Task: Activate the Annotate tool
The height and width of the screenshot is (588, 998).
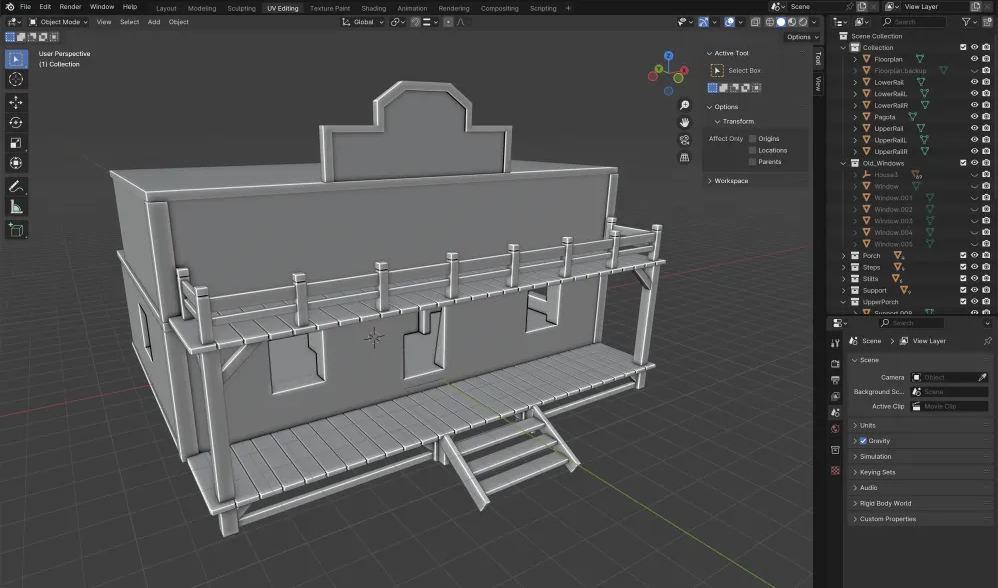Action: point(16,187)
